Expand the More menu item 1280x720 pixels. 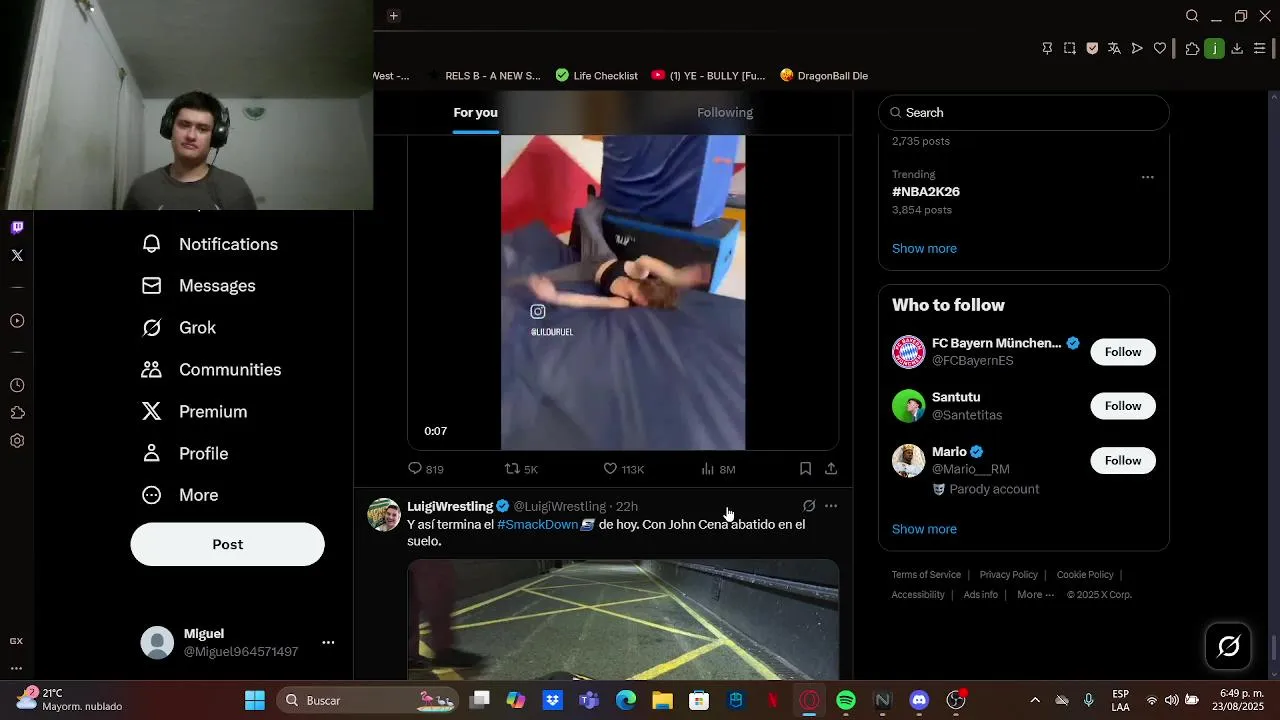tap(180, 495)
